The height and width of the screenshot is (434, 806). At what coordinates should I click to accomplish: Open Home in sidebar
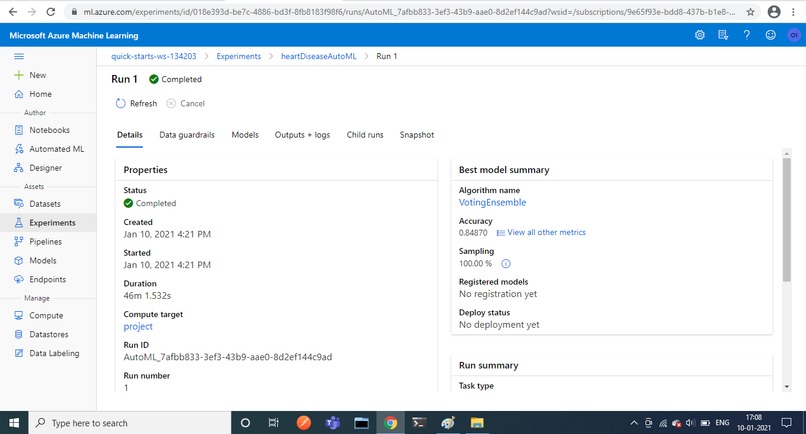(40, 94)
